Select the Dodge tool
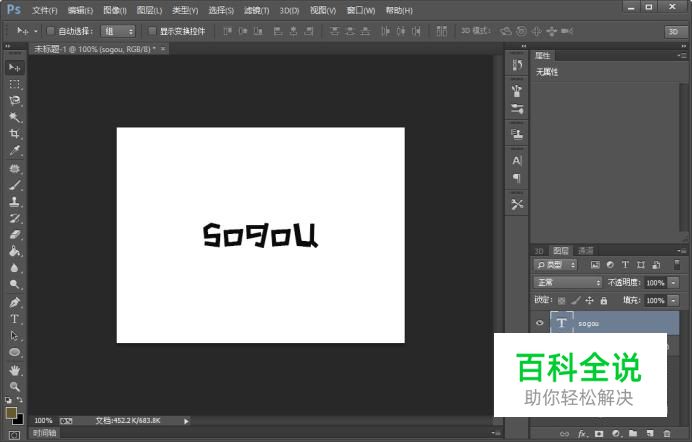Image resolution: width=692 pixels, height=442 pixels. (15, 285)
